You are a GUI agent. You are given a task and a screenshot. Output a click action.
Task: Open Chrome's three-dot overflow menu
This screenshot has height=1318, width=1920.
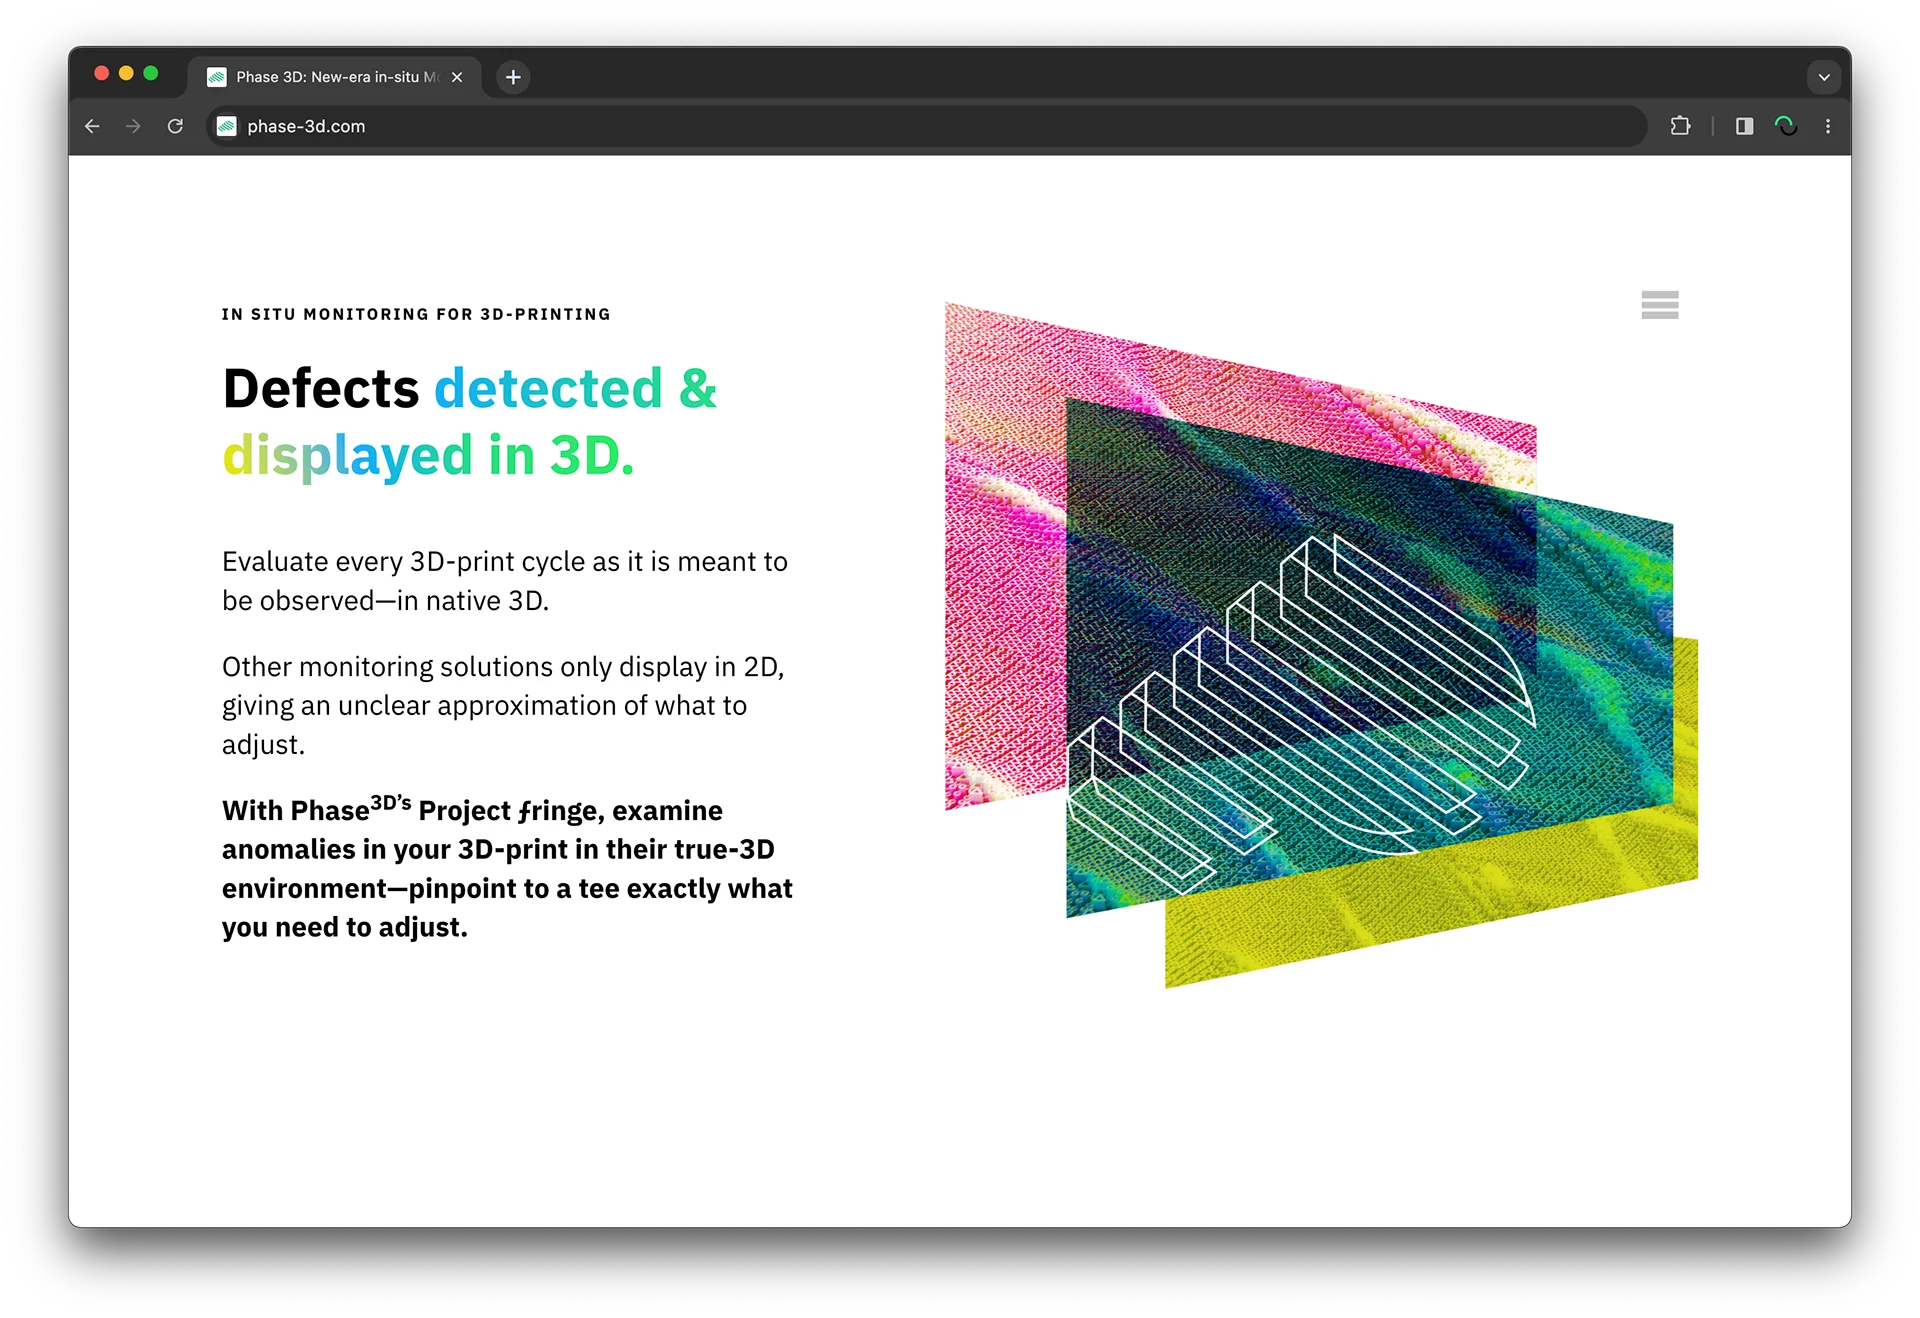(1828, 126)
